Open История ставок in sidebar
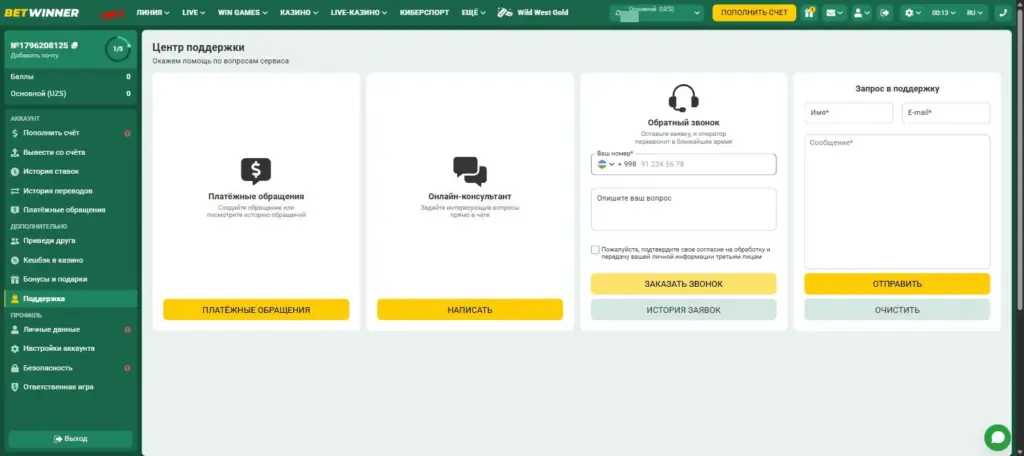The width and height of the screenshot is (1024, 456). (71, 171)
